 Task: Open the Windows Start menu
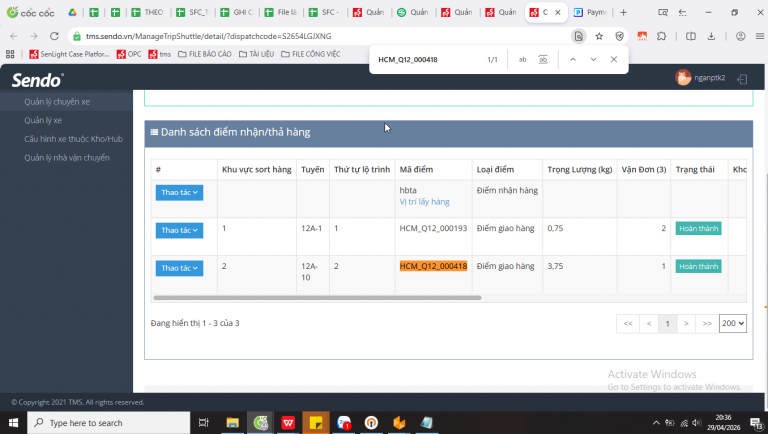(x=13, y=423)
